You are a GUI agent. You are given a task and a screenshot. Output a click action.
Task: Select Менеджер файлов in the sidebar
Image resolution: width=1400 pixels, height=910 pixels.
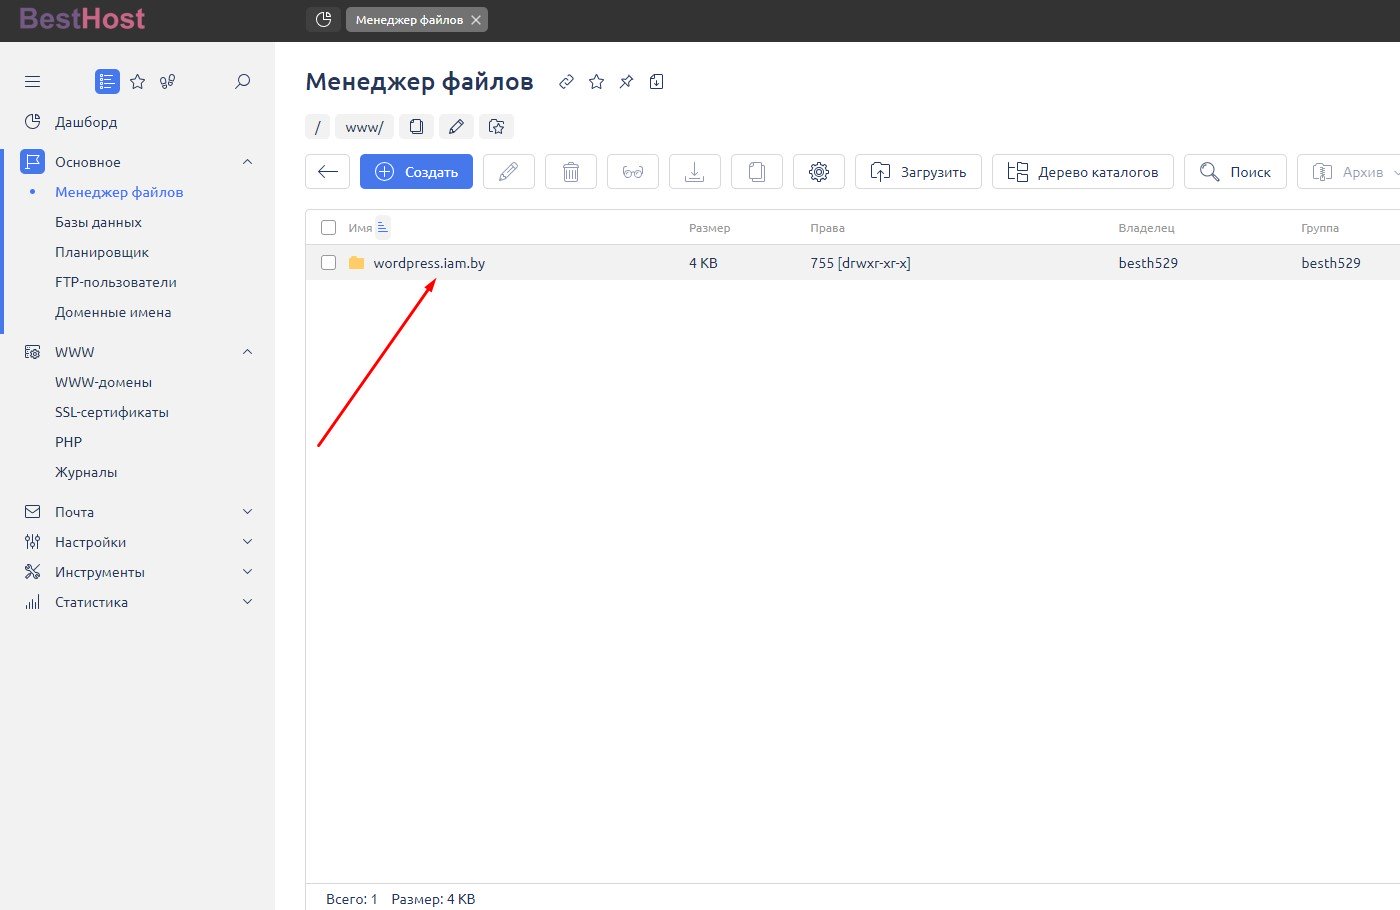click(x=119, y=192)
